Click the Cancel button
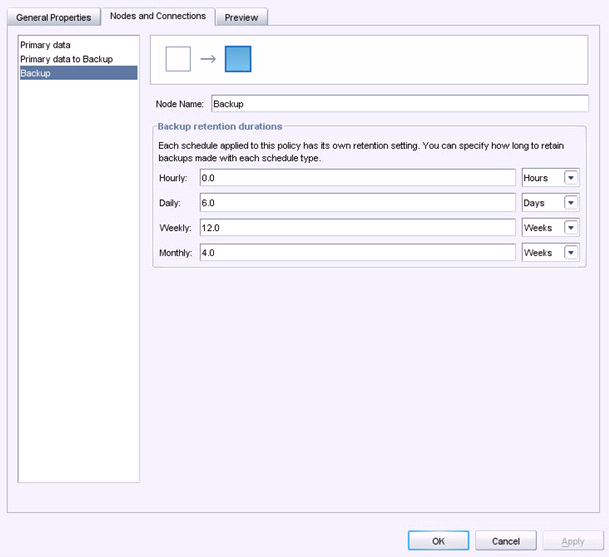This screenshot has height=557, width=609. coord(505,541)
